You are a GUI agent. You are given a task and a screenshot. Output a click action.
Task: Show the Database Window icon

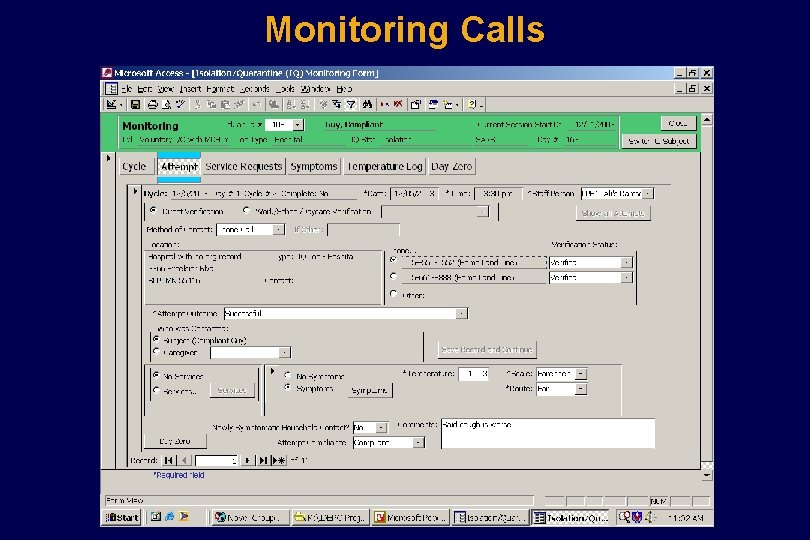pos(433,105)
